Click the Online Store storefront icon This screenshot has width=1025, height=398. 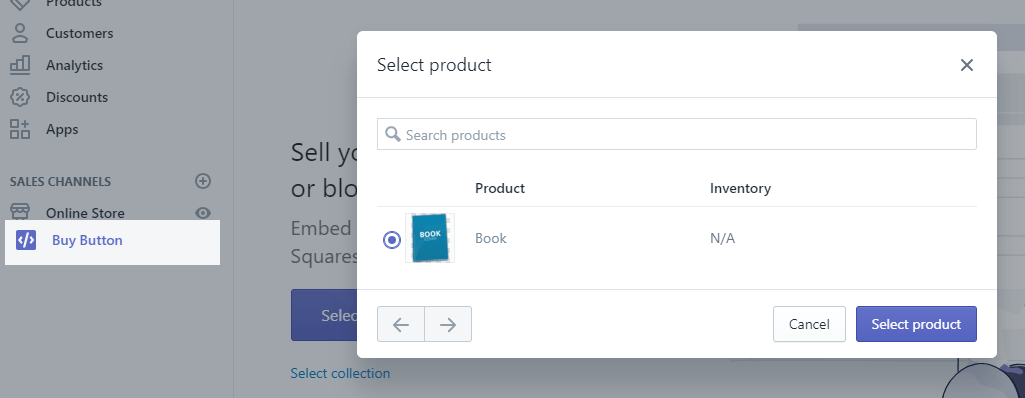pyautogui.click(x=20, y=212)
